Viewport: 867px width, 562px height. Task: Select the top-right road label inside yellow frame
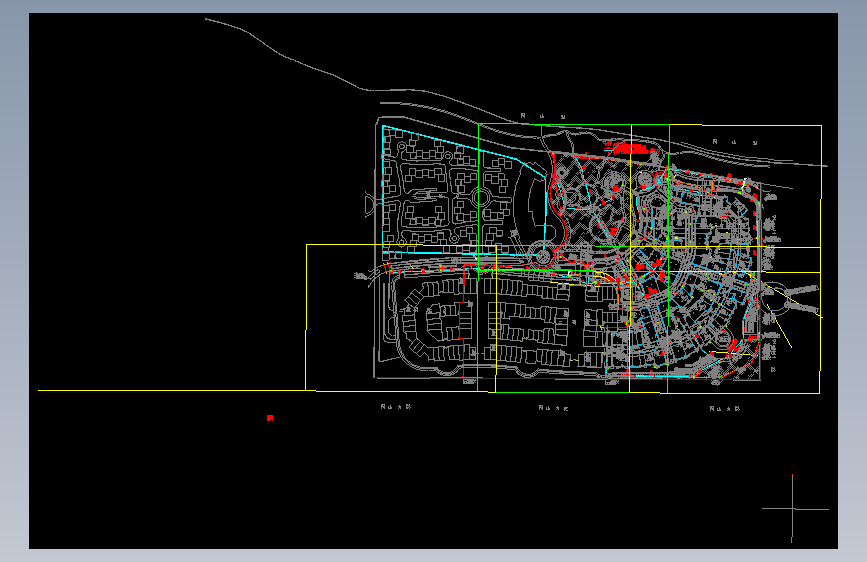point(735,142)
